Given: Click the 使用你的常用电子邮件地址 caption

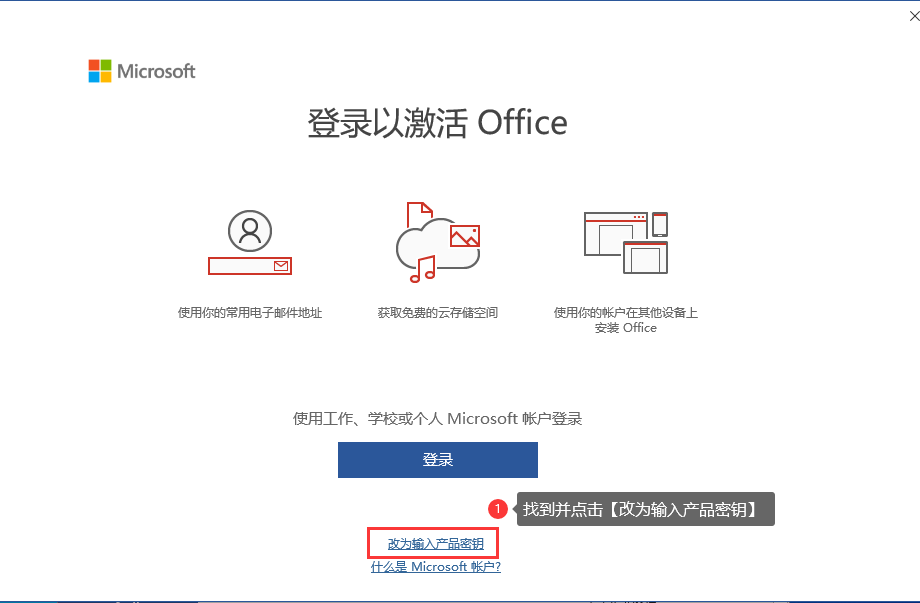Looking at the screenshot, I should tap(249, 311).
